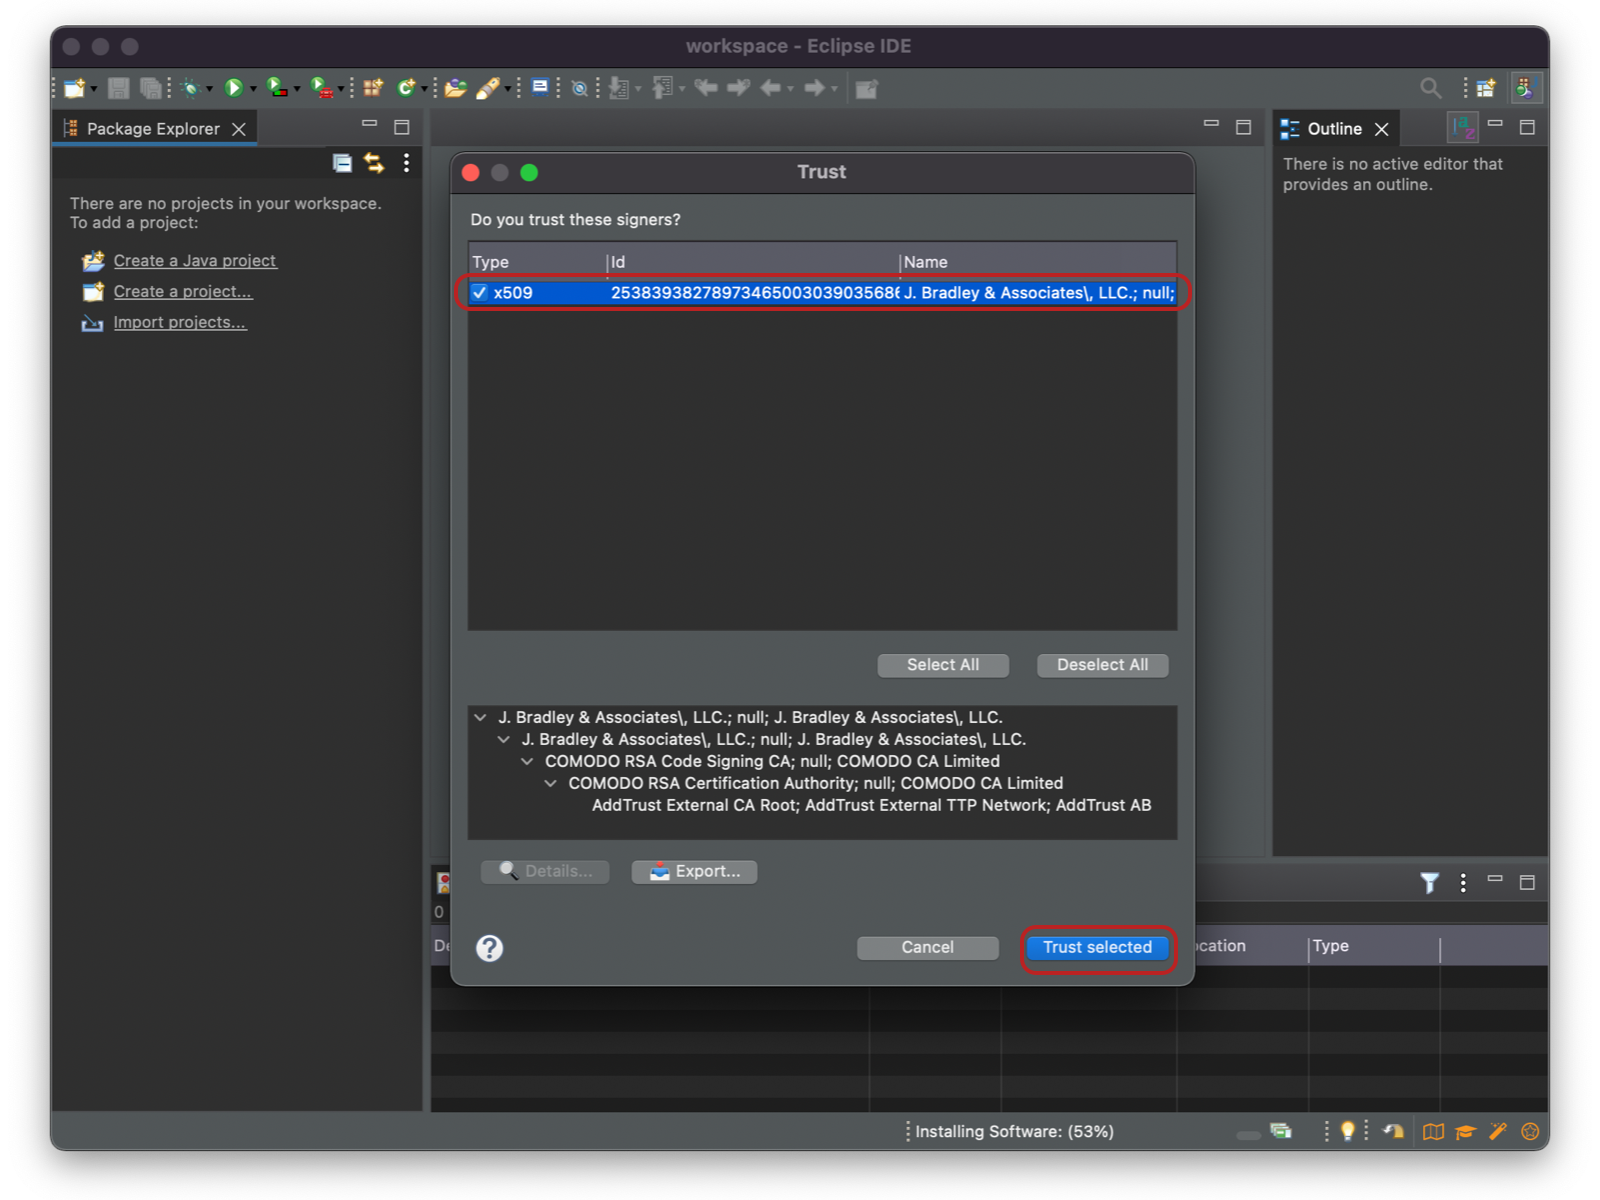Click the Pin Editor toolbar icon
The width and height of the screenshot is (1600, 1200).
point(867,88)
